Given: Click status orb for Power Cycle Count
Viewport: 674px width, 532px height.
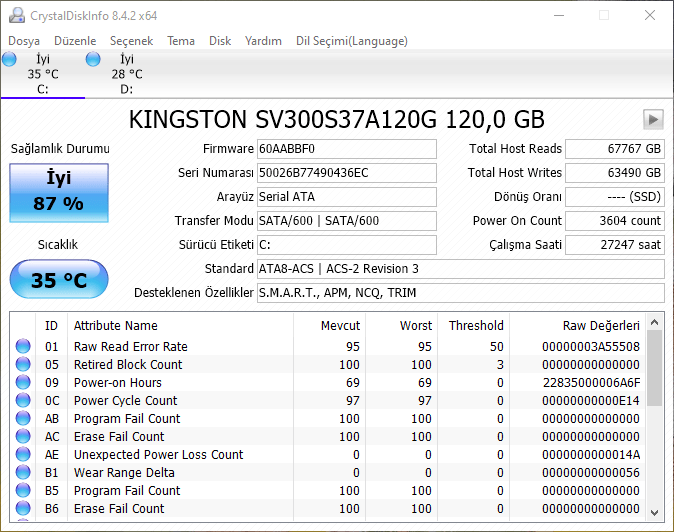Looking at the screenshot, I should coord(23,400).
